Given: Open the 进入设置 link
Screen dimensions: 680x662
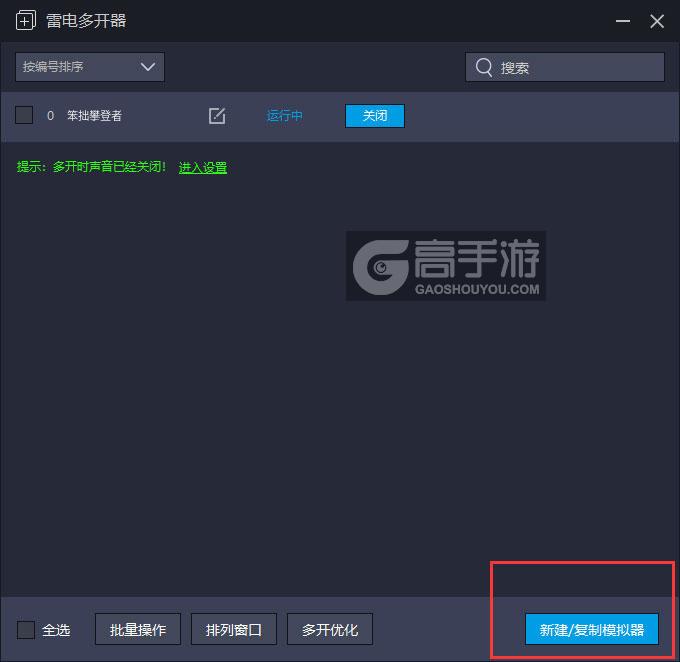Looking at the screenshot, I should [203, 167].
